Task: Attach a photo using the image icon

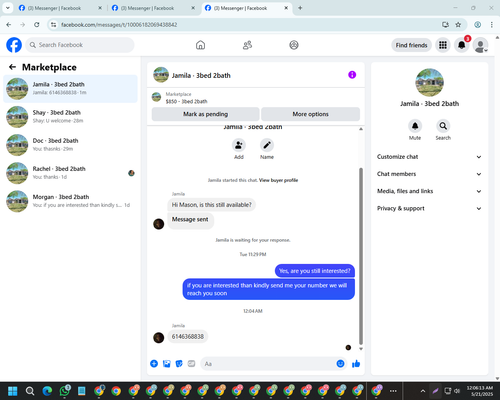Action: coord(167,364)
